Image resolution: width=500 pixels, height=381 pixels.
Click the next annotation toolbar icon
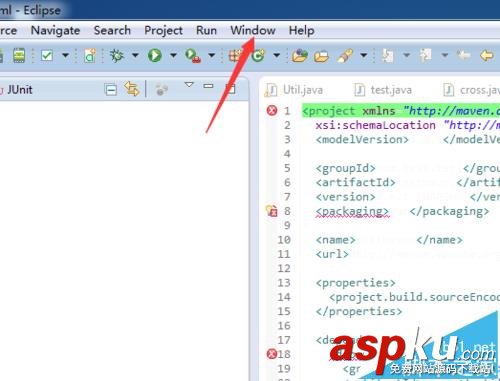click(x=388, y=56)
